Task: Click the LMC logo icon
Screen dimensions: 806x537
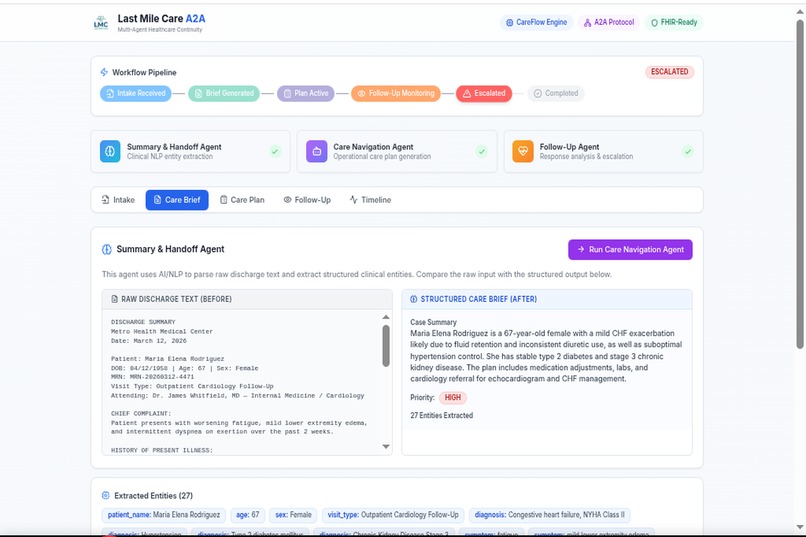Action: point(101,23)
